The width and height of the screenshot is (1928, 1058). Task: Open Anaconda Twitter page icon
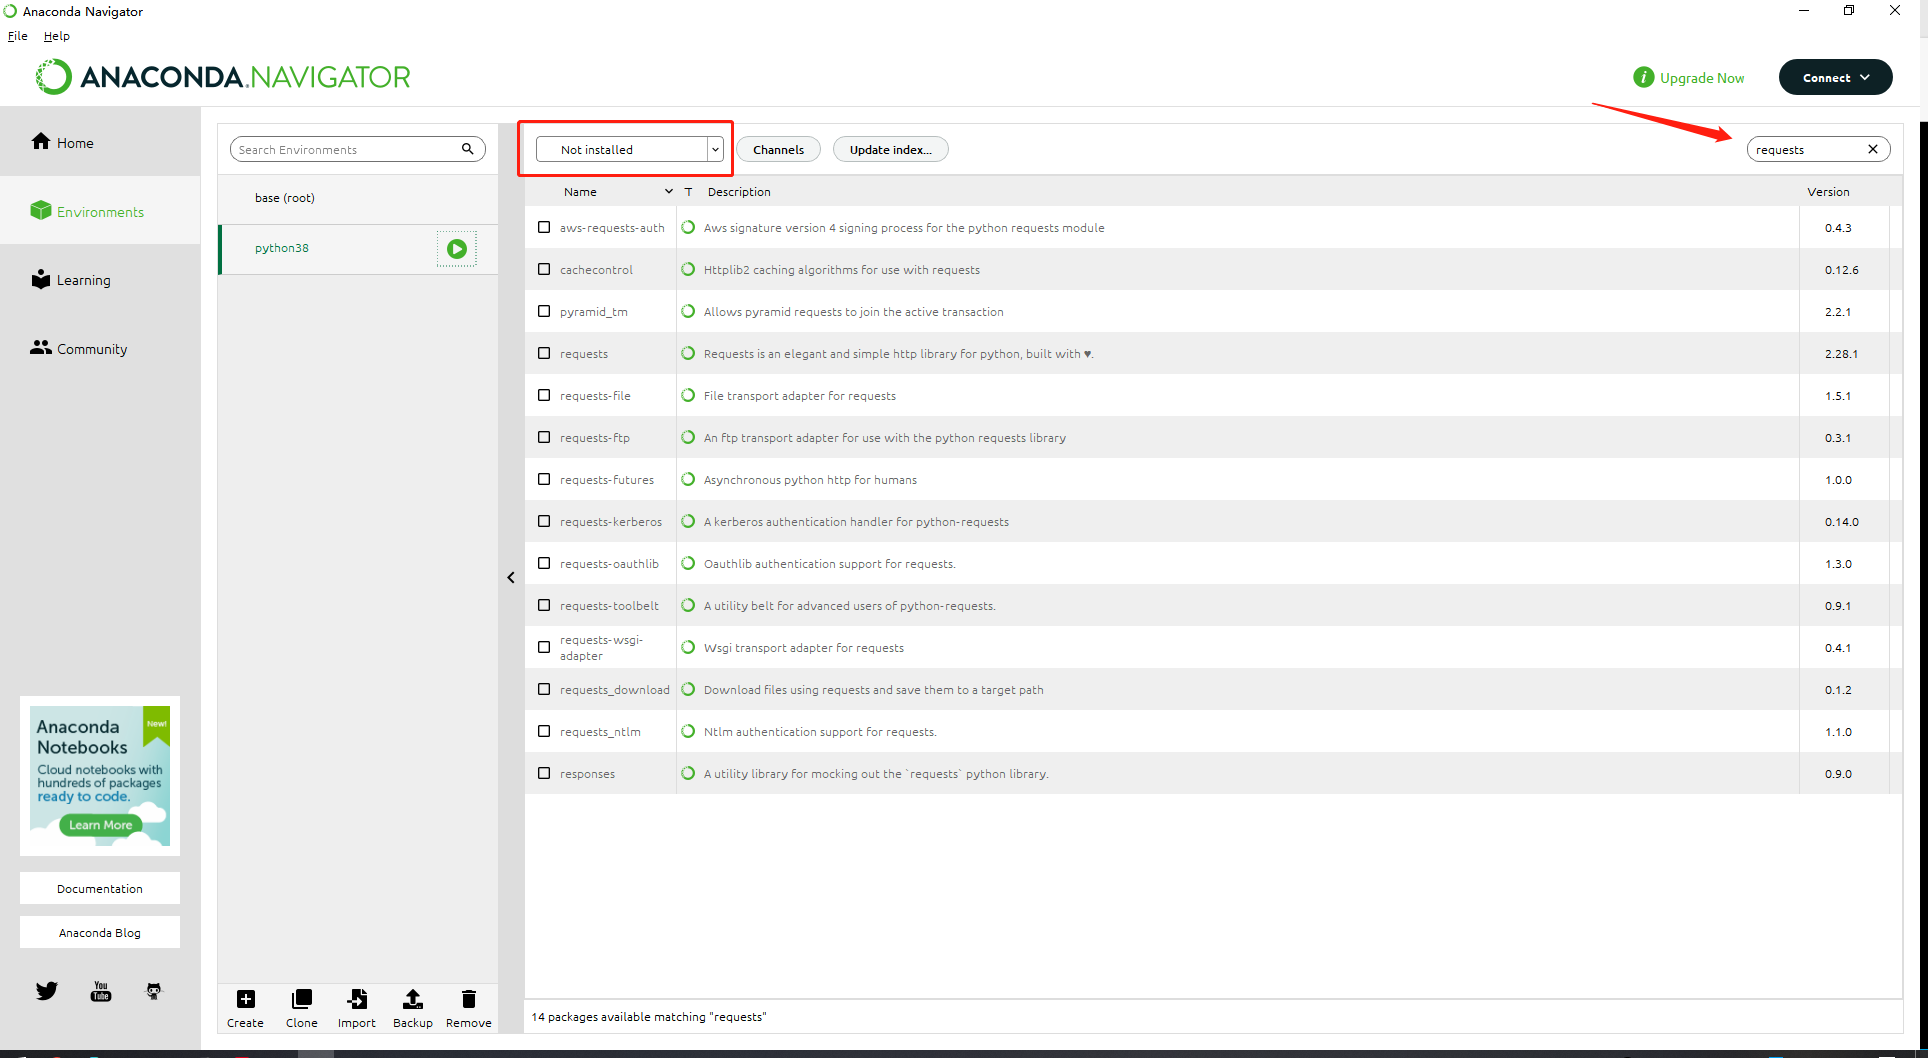[47, 991]
